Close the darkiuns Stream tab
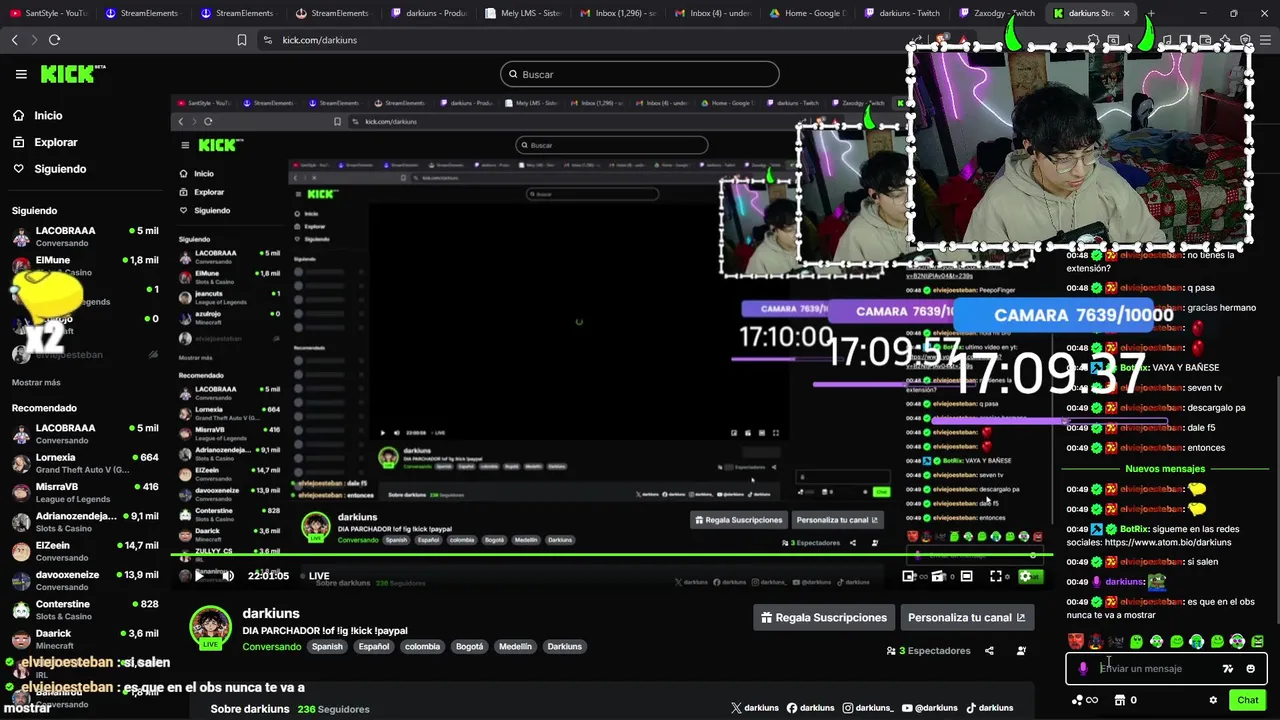Viewport: 1280px width, 720px height. pos(1126,13)
